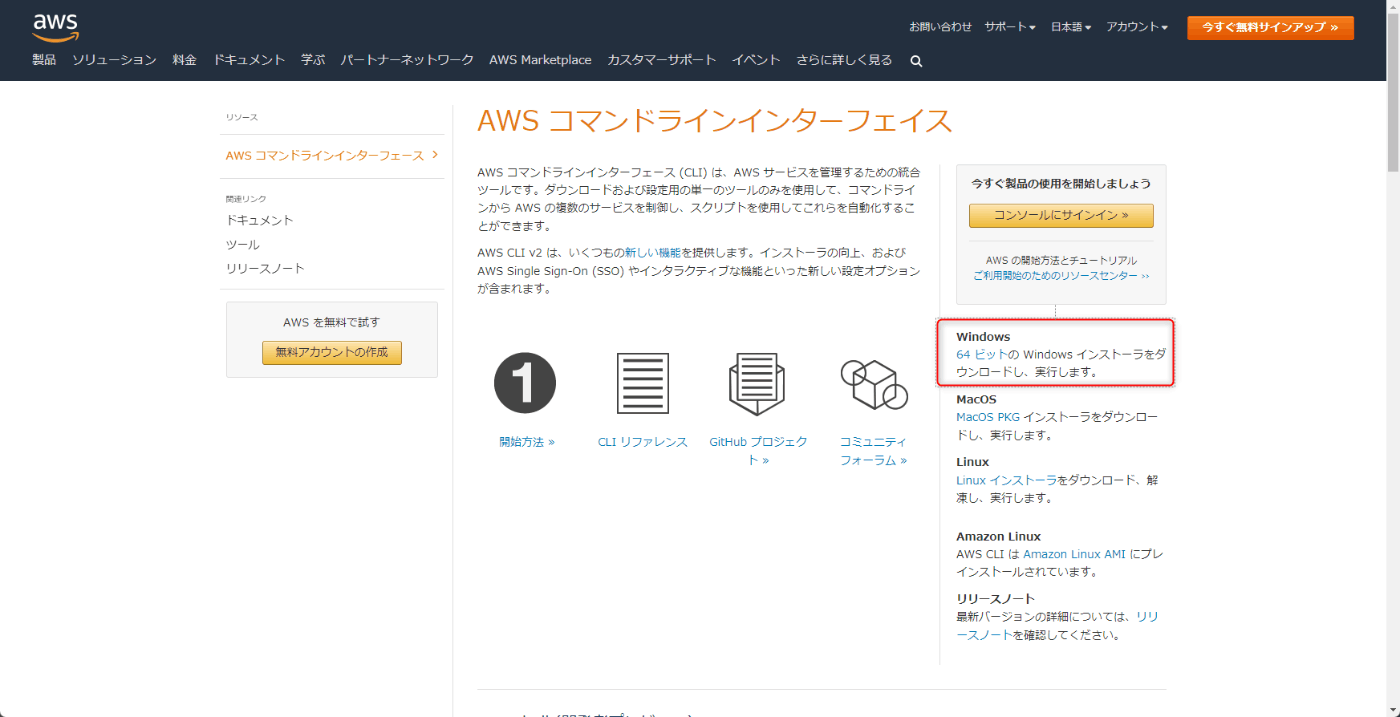Click the 64 ビット Windows installer link

click(x=981, y=354)
